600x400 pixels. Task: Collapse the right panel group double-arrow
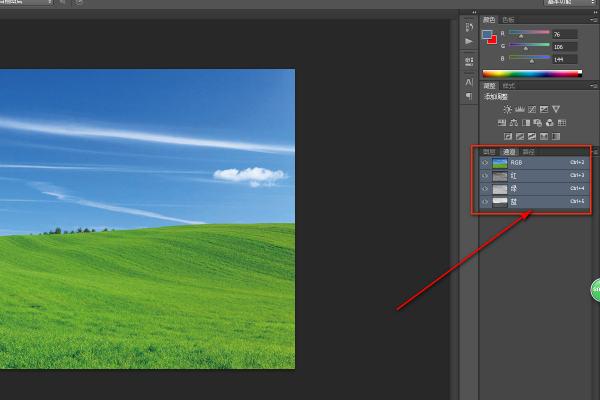595,12
